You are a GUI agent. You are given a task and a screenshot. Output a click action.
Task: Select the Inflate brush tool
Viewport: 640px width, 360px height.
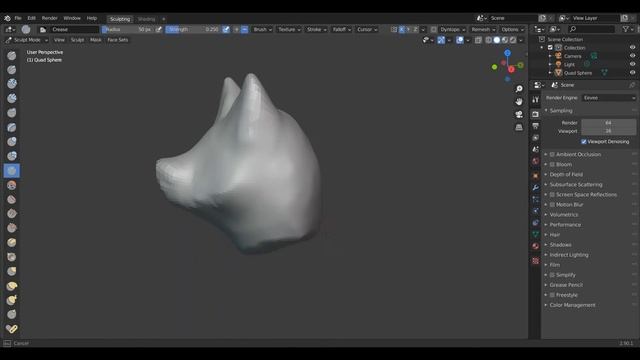11,142
